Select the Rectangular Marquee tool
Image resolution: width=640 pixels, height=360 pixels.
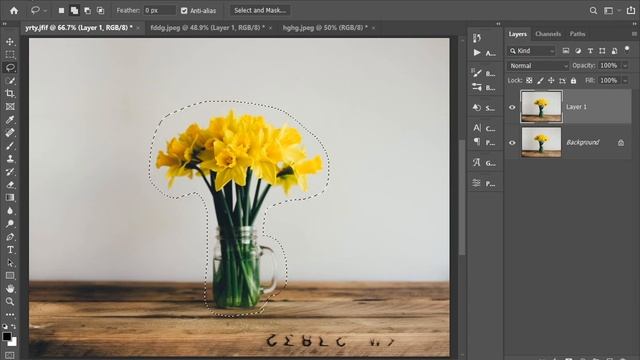click(x=10, y=54)
